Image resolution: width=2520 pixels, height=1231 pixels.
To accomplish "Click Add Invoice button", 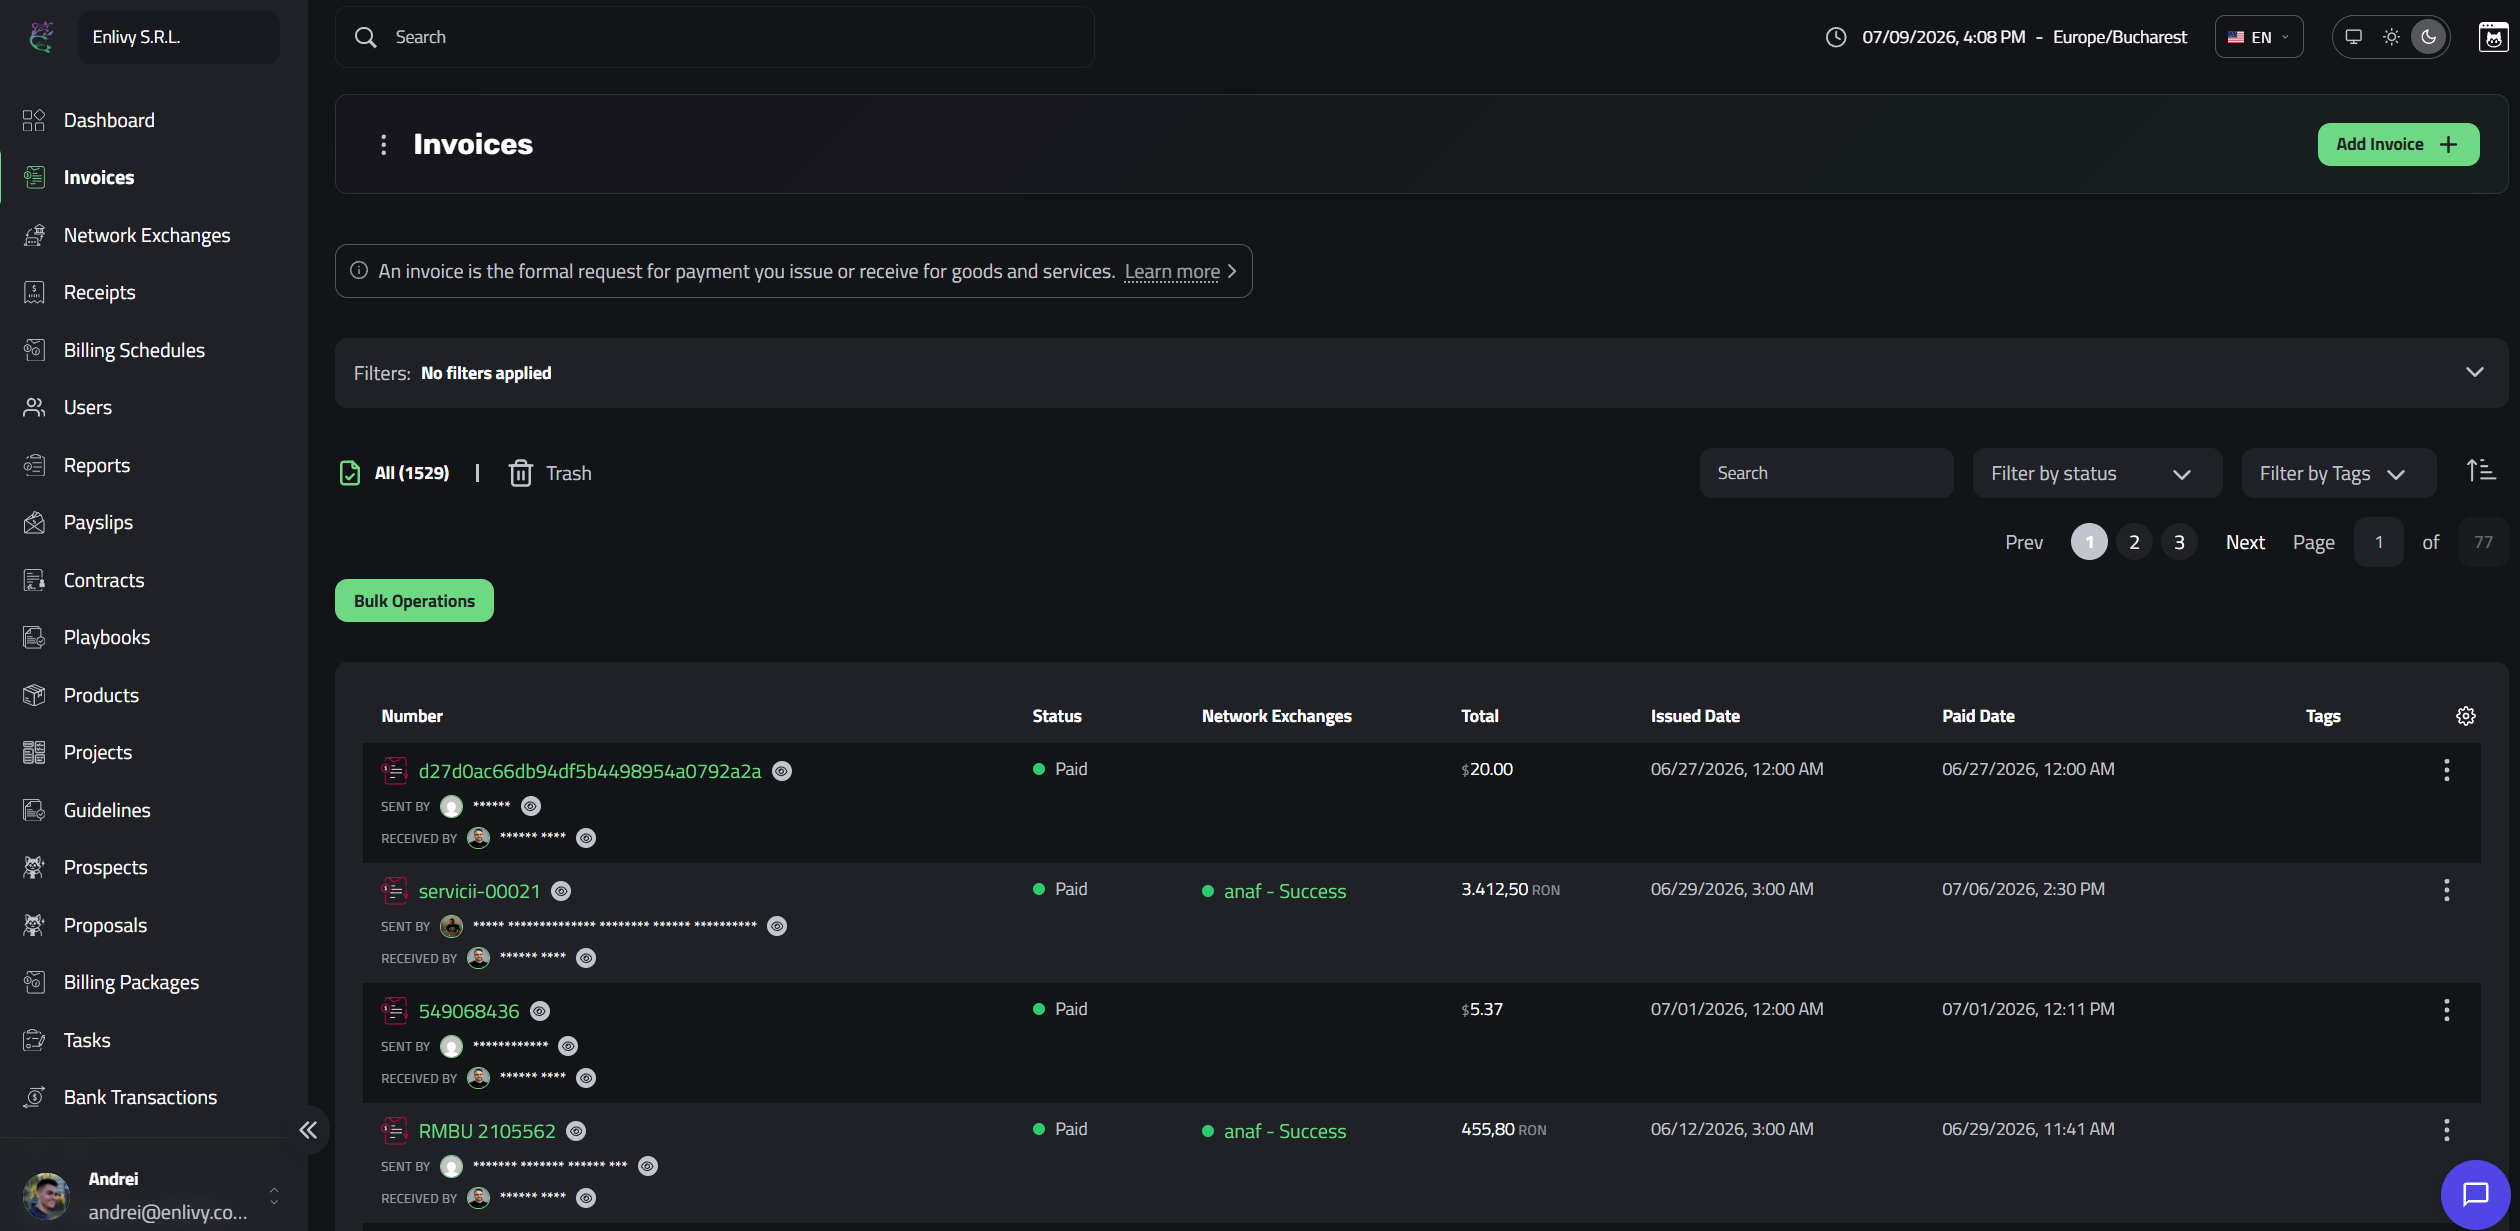I will 2398,144.
